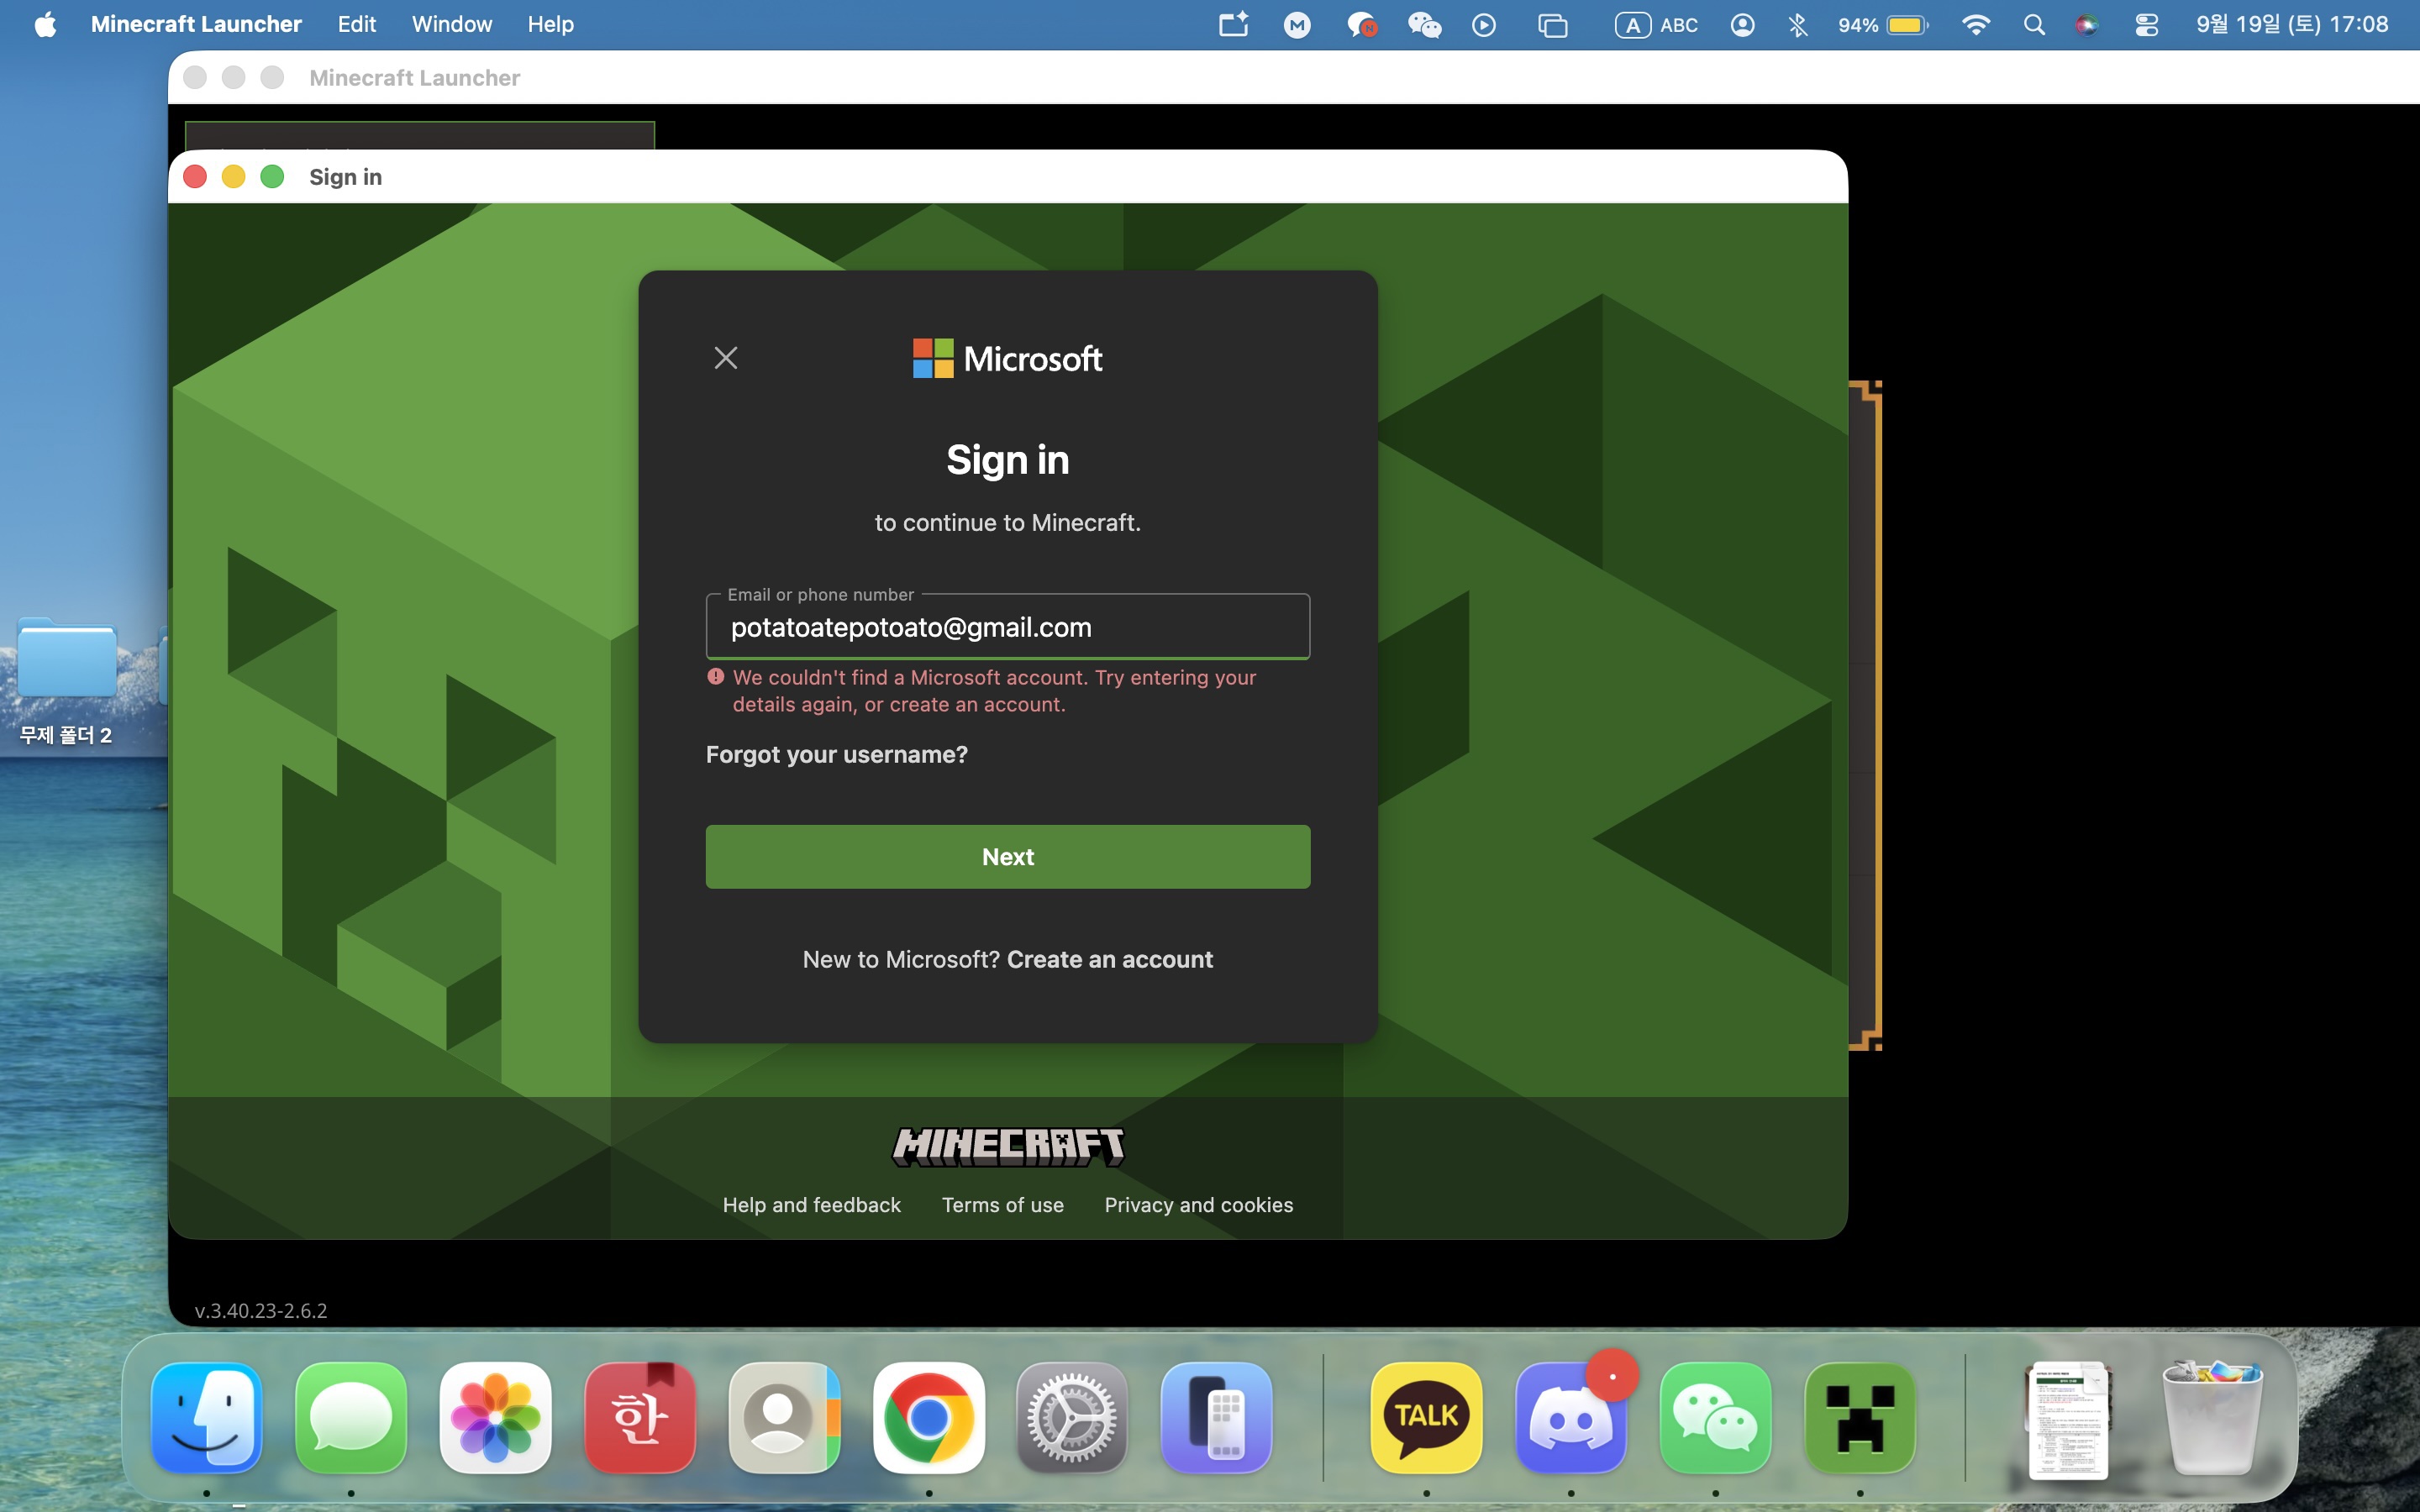Open the Hangul word processor in Dock

(x=640, y=1417)
